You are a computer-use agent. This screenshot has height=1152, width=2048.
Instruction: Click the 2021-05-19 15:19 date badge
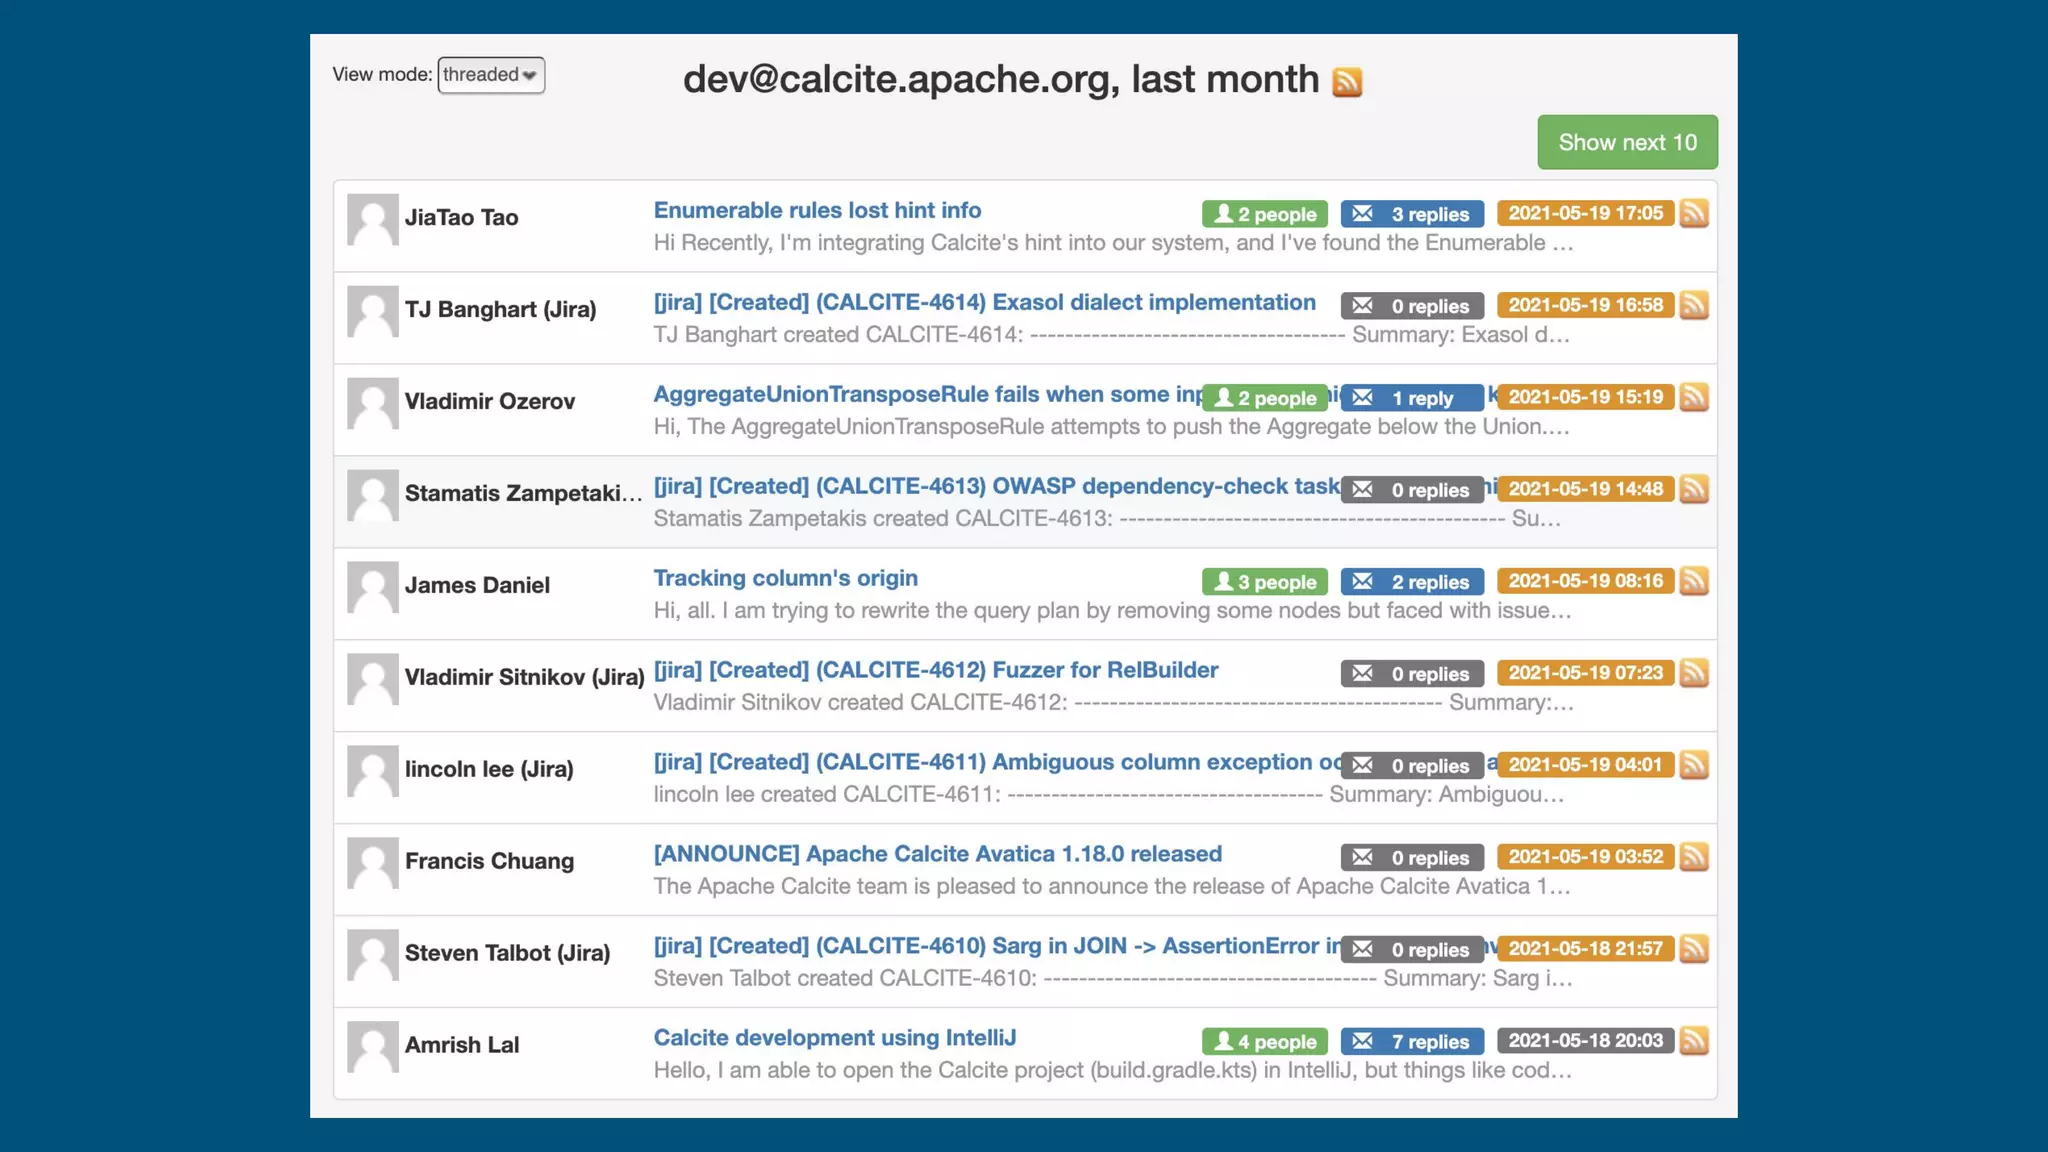pos(1585,397)
